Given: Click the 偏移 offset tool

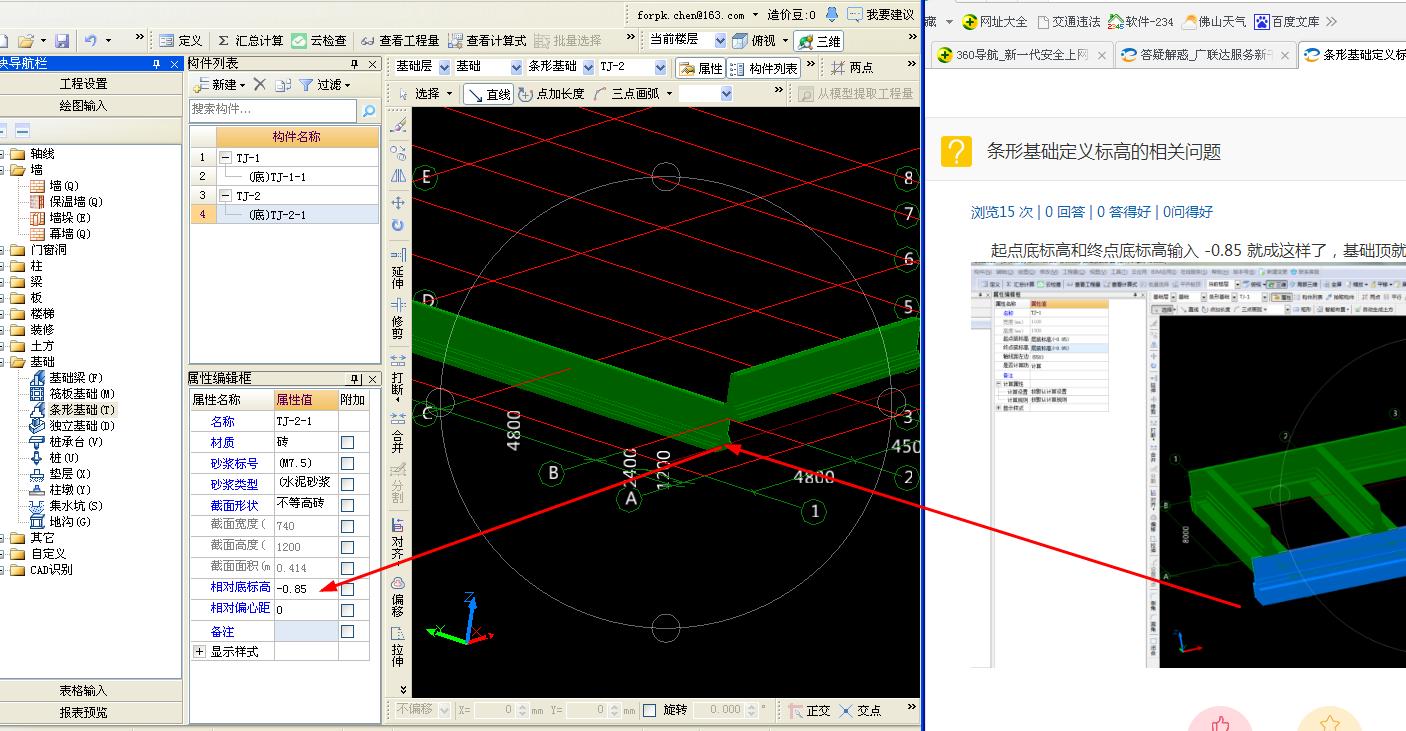Looking at the screenshot, I should coord(397,597).
